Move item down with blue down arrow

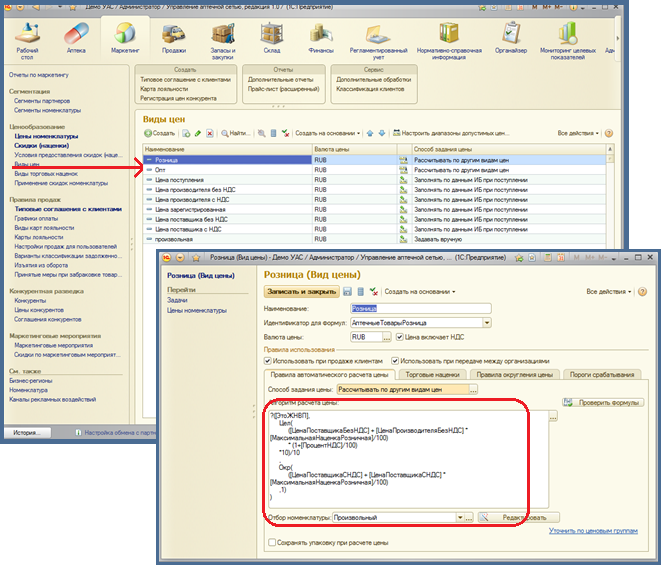[382, 133]
